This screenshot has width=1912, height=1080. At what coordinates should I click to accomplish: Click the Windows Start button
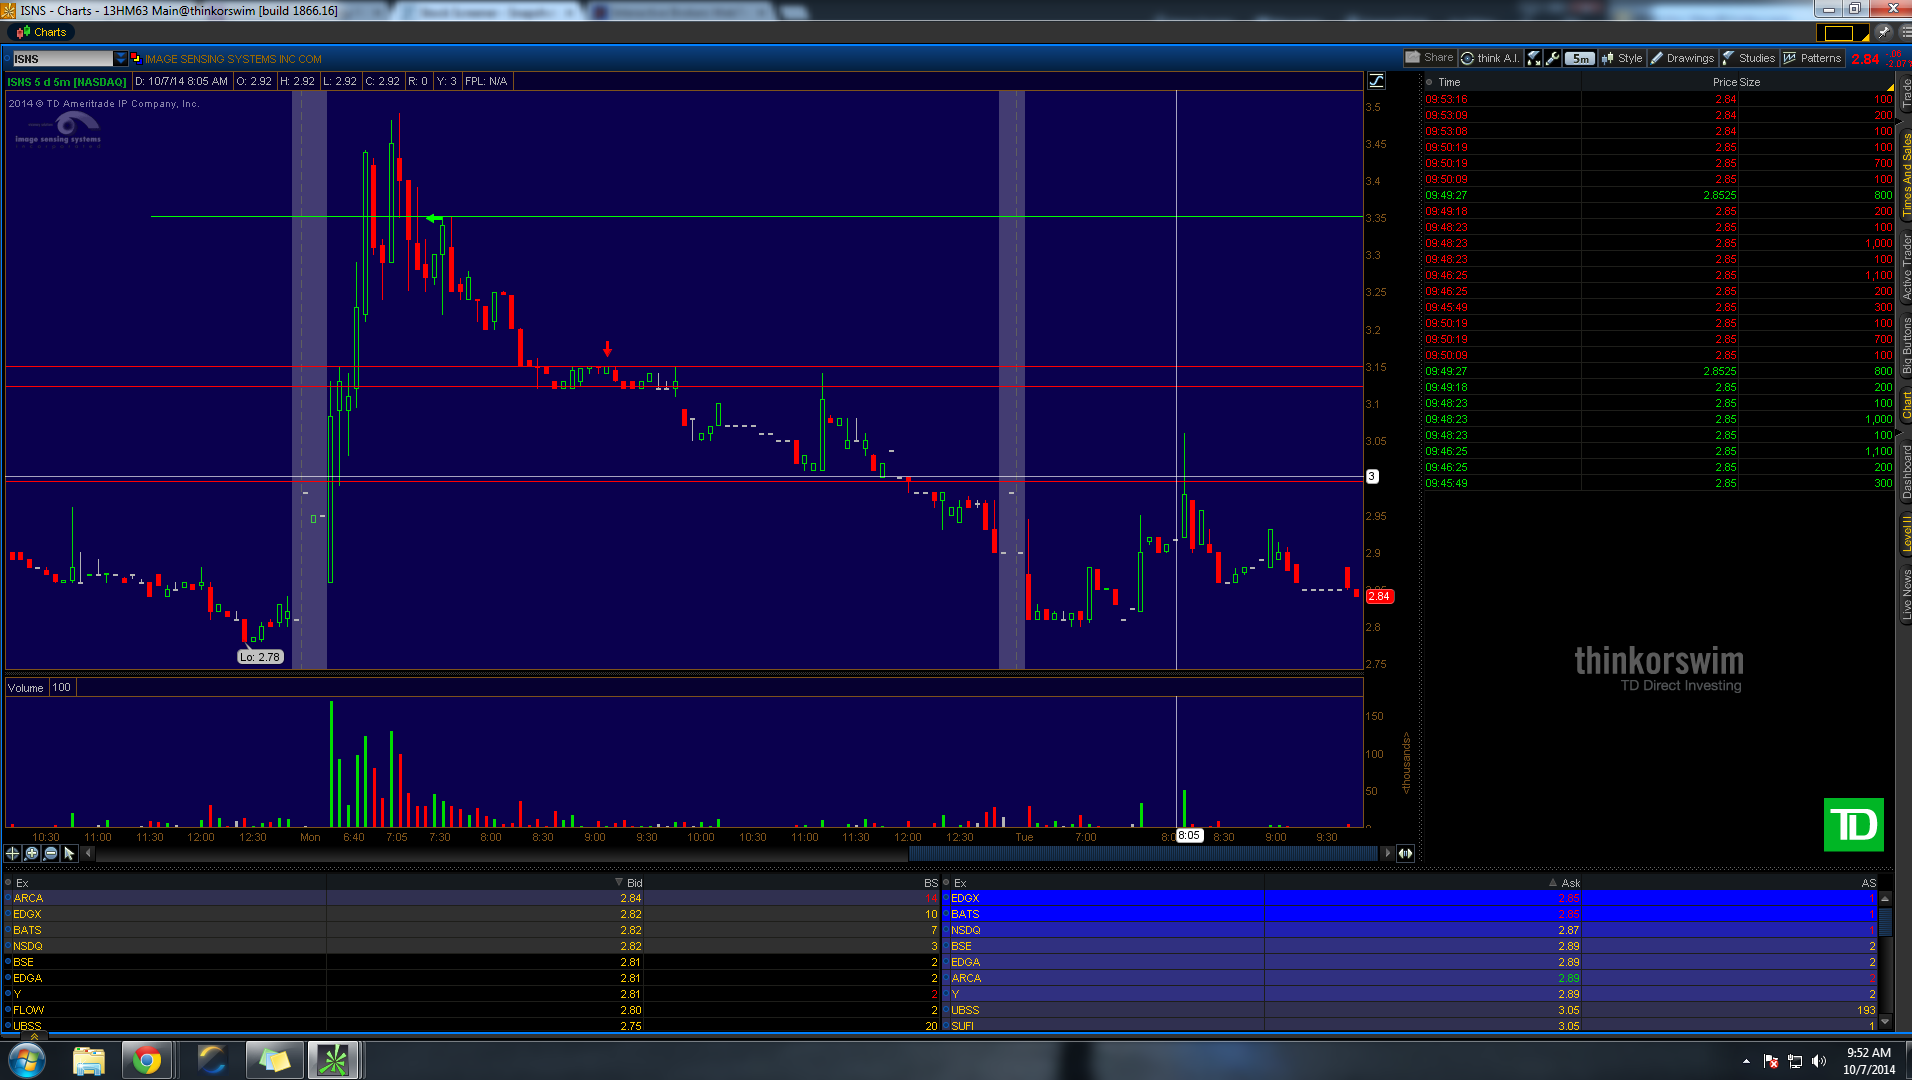(x=27, y=1060)
